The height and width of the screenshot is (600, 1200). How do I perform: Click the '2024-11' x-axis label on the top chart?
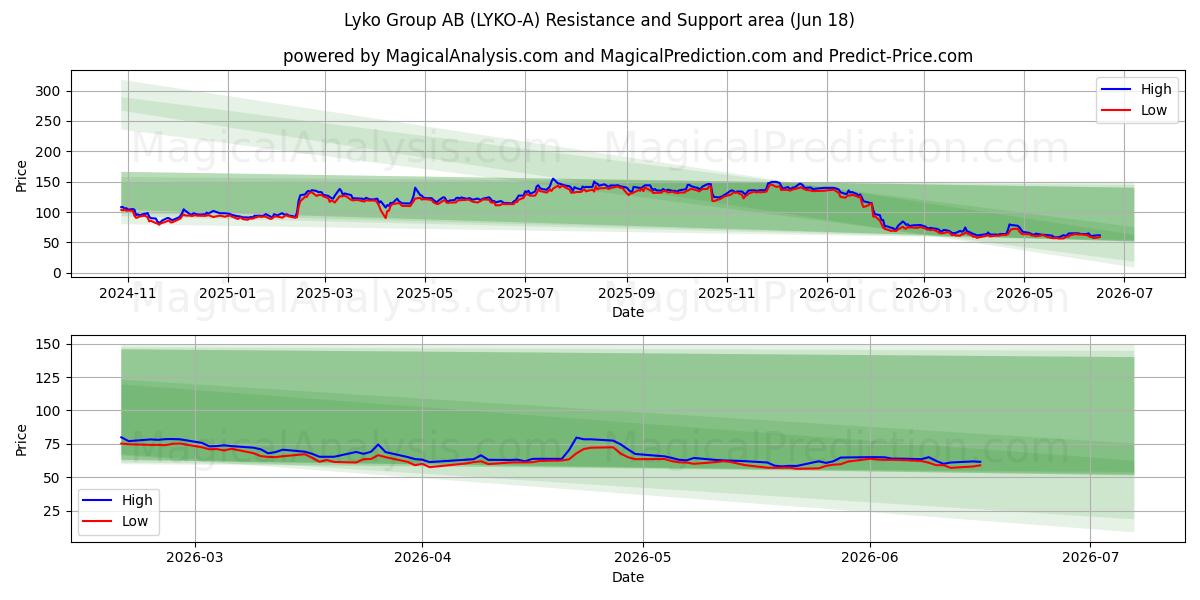pyautogui.click(x=128, y=294)
